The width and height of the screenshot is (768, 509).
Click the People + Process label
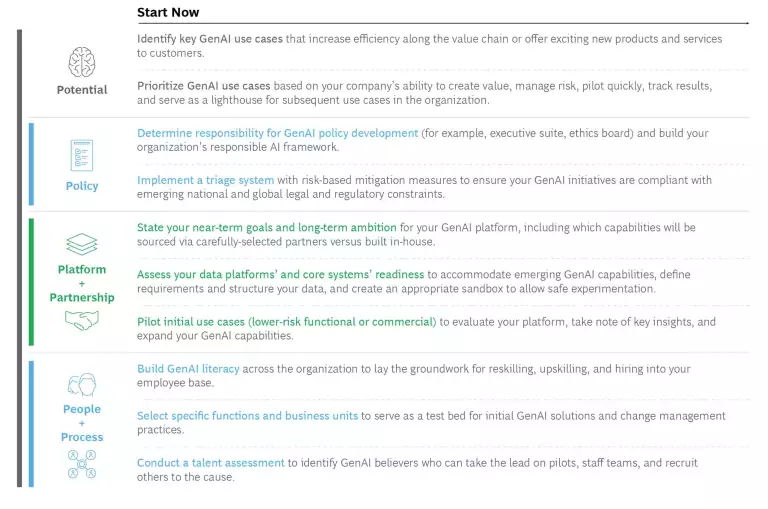[82, 423]
